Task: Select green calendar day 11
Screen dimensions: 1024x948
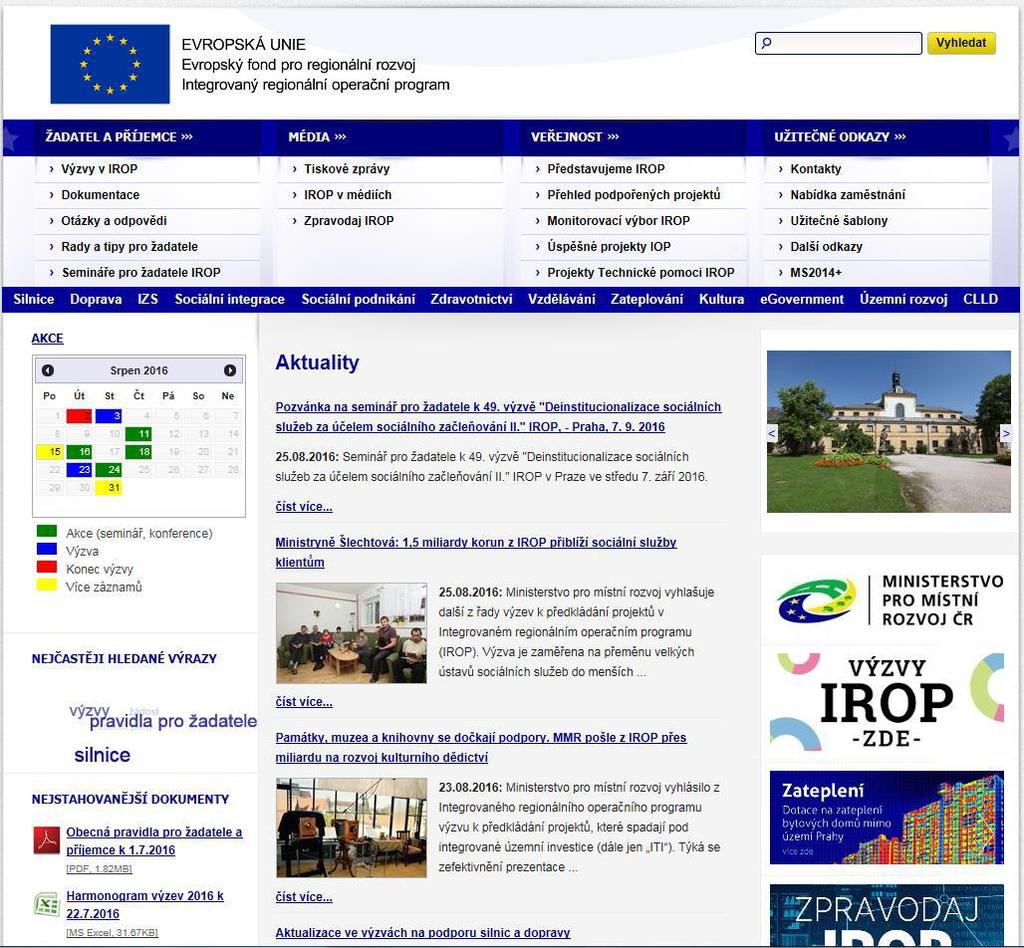Action: [138, 434]
